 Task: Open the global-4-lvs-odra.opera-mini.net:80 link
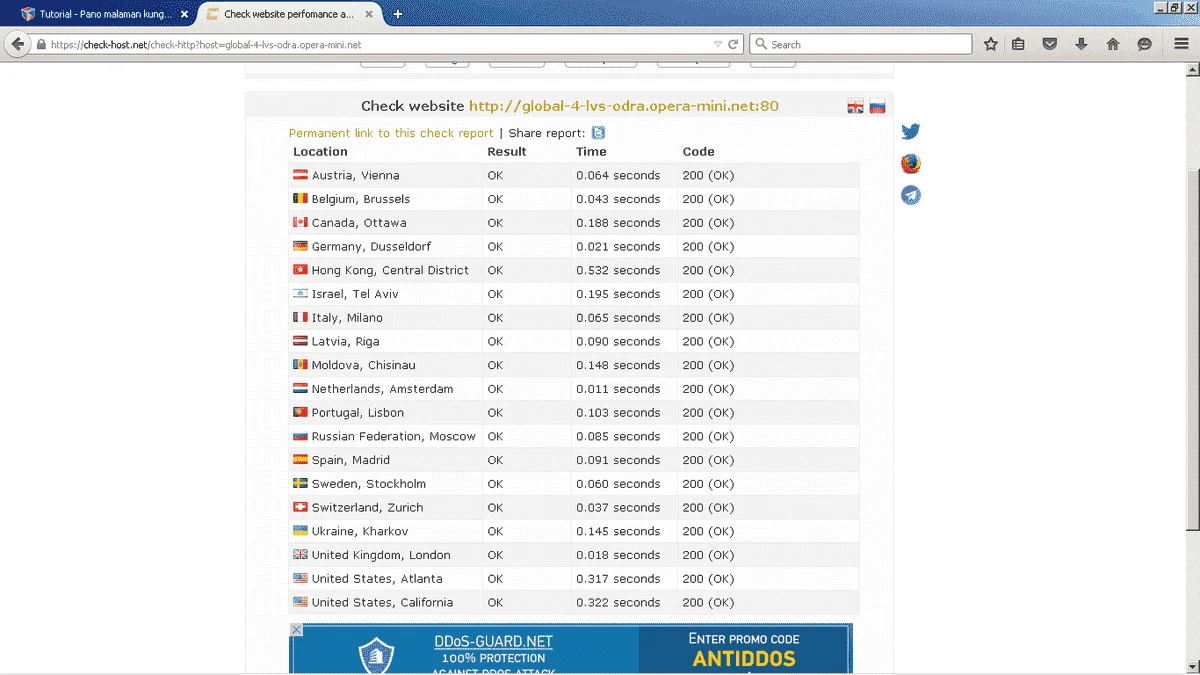coord(624,106)
